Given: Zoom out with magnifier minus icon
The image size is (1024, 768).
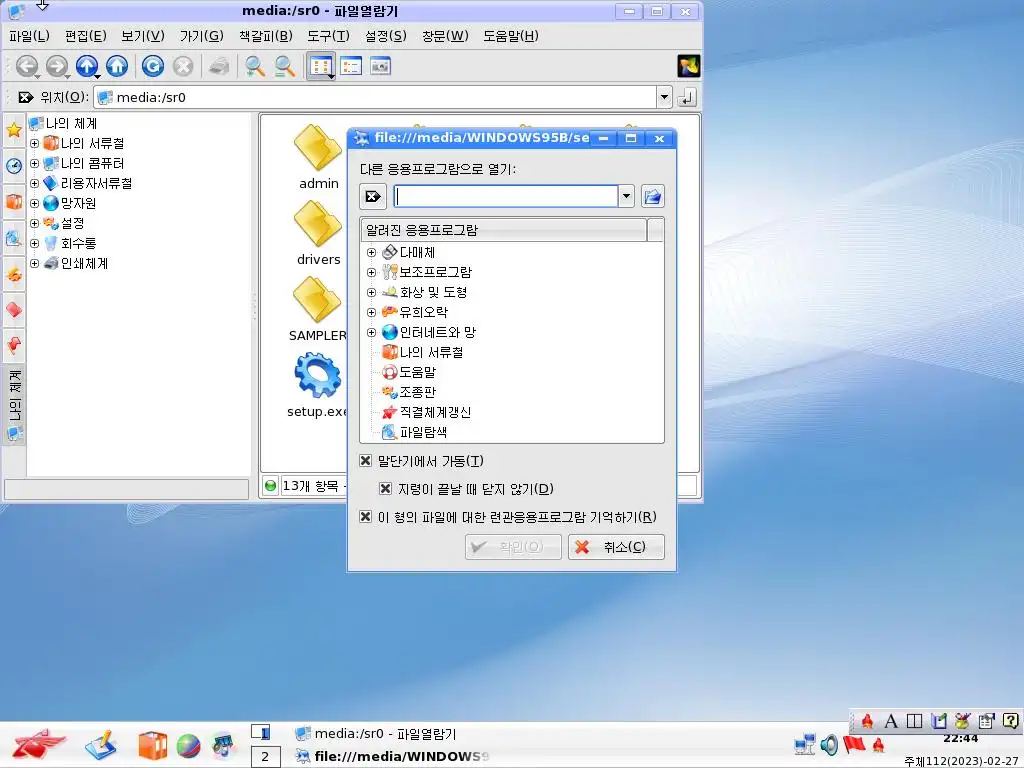Looking at the screenshot, I should 284,66.
